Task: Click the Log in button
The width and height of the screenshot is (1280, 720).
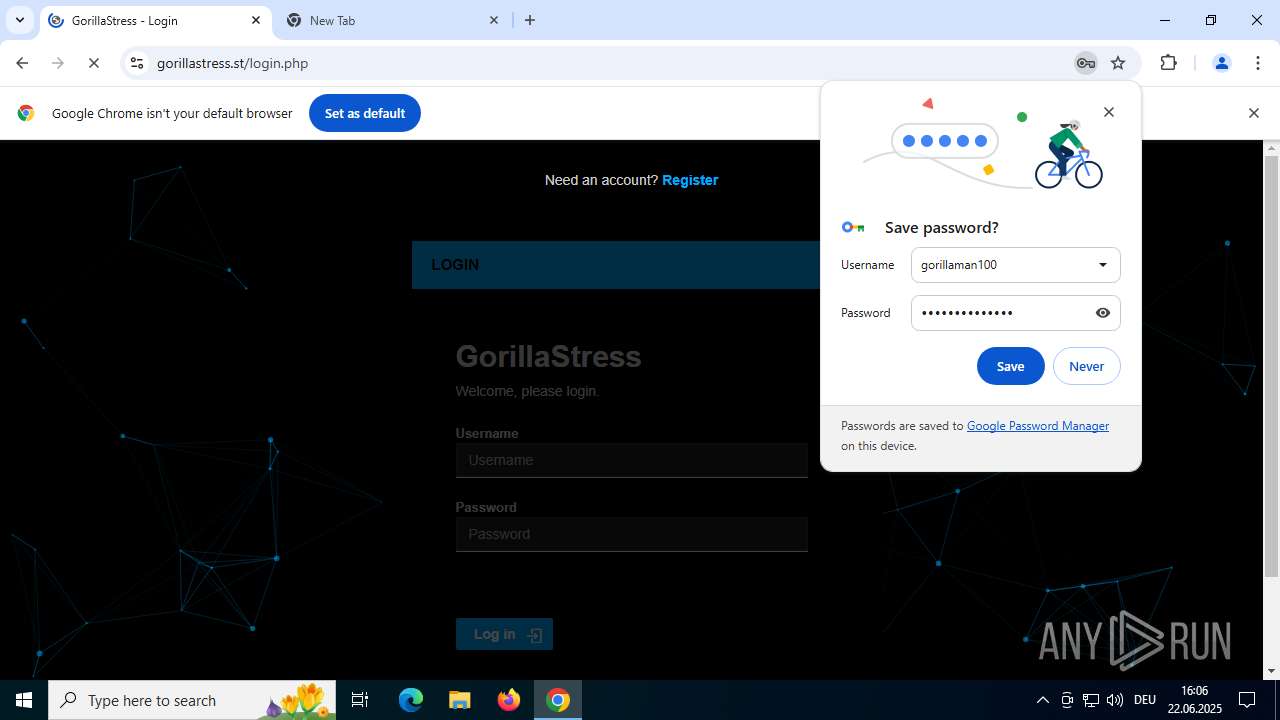Action: (x=504, y=634)
